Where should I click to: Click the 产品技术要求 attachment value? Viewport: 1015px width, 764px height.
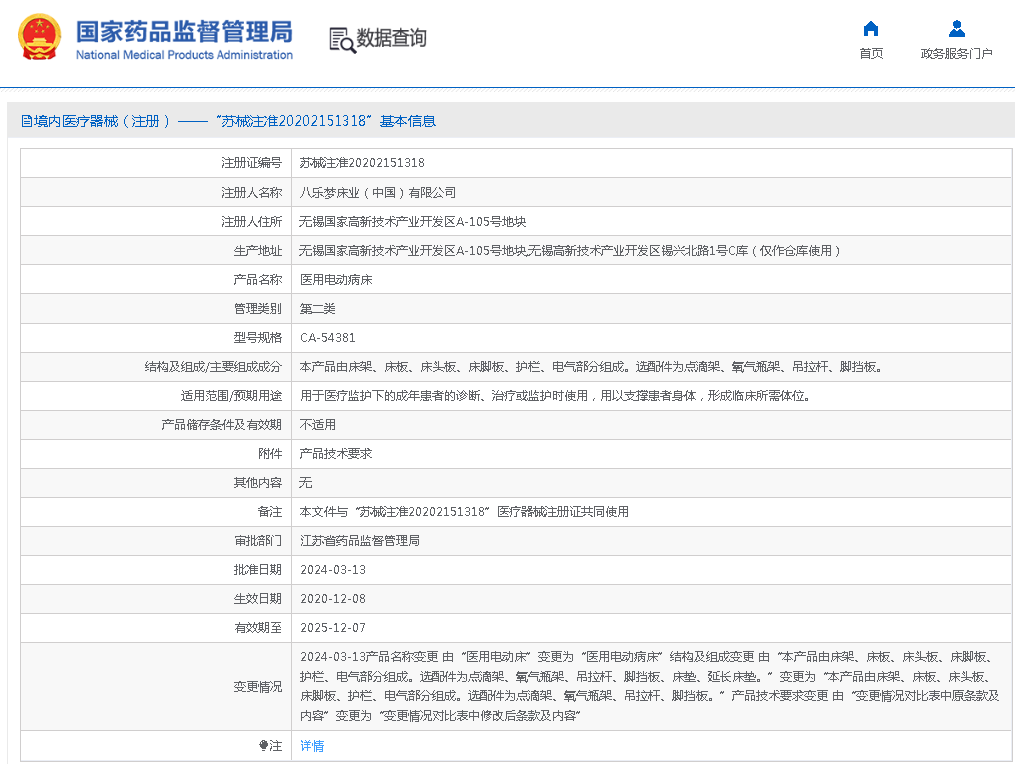(x=336, y=454)
